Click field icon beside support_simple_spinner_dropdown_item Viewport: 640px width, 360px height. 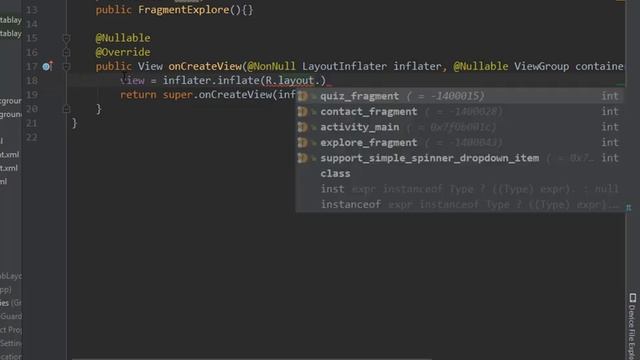tap(302, 158)
